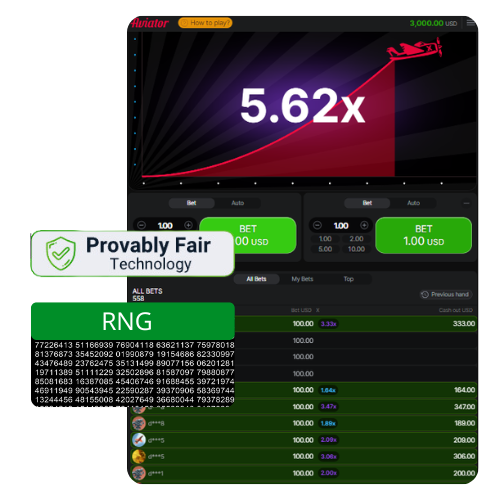
Task: Click the 209.00 cash out value
Action: pyautogui.click(x=464, y=440)
